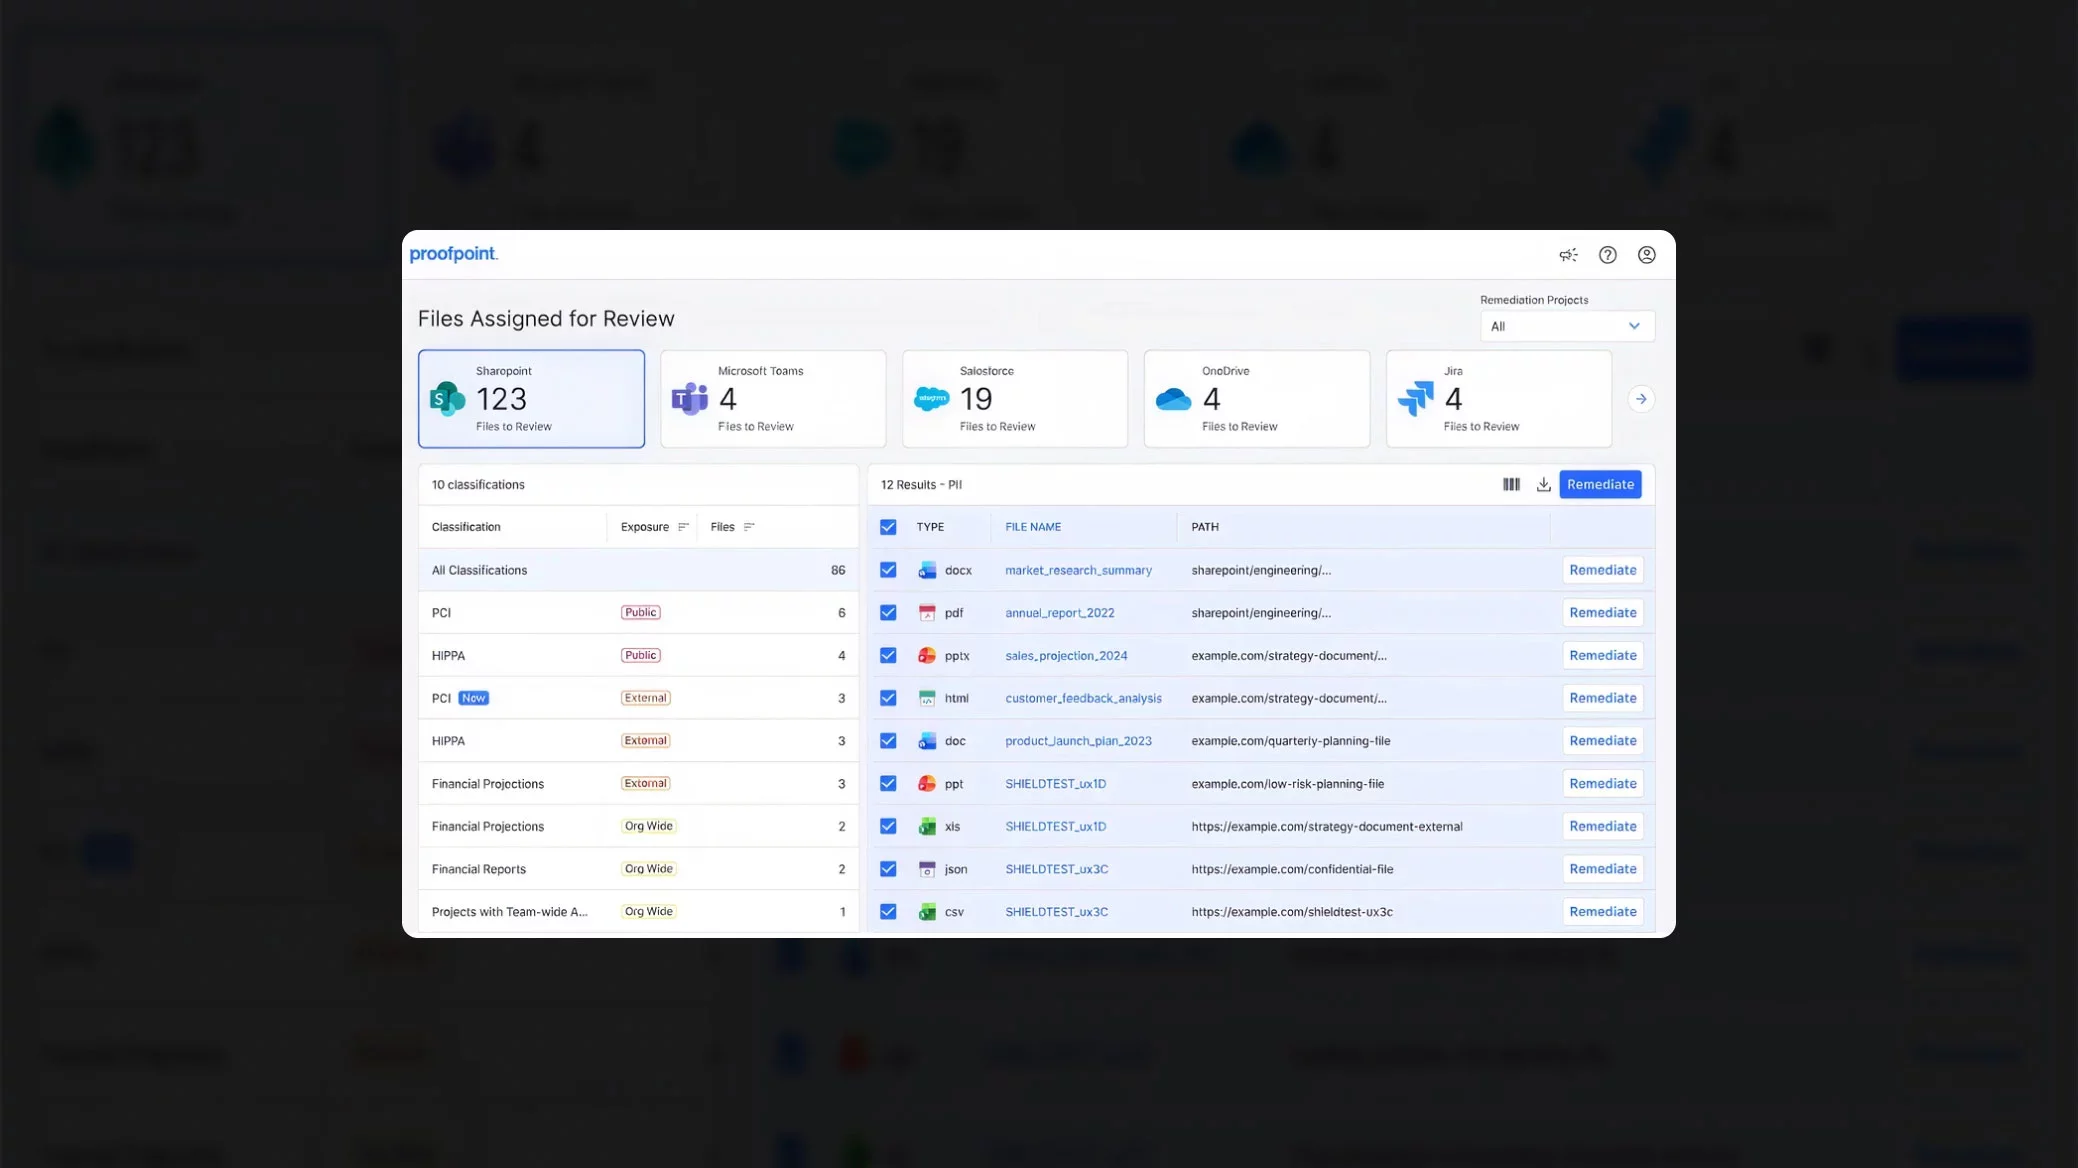Viewport: 2078px width, 1168px height.
Task: Click the json file type icon
Action: (927, 869)
